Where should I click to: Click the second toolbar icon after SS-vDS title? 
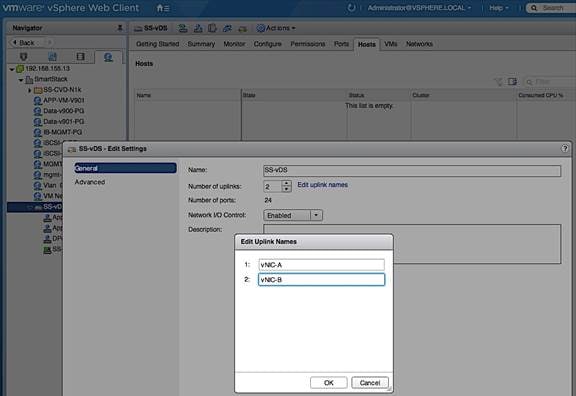click(198, 28)
